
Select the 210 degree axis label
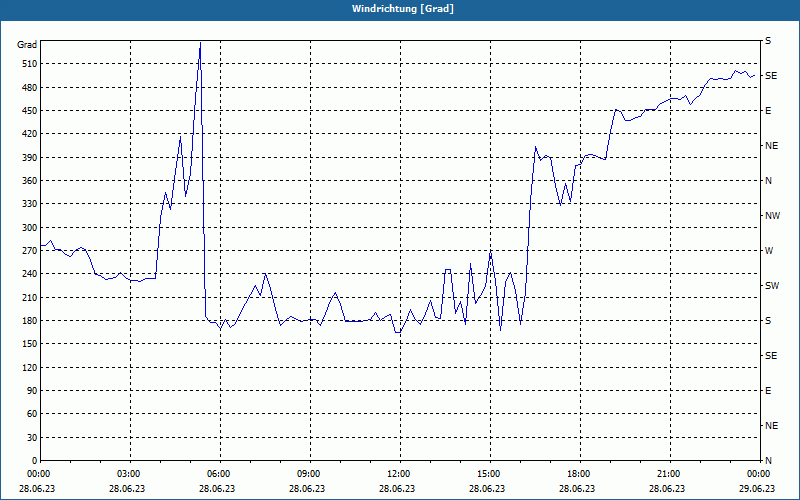click(30, 297)
